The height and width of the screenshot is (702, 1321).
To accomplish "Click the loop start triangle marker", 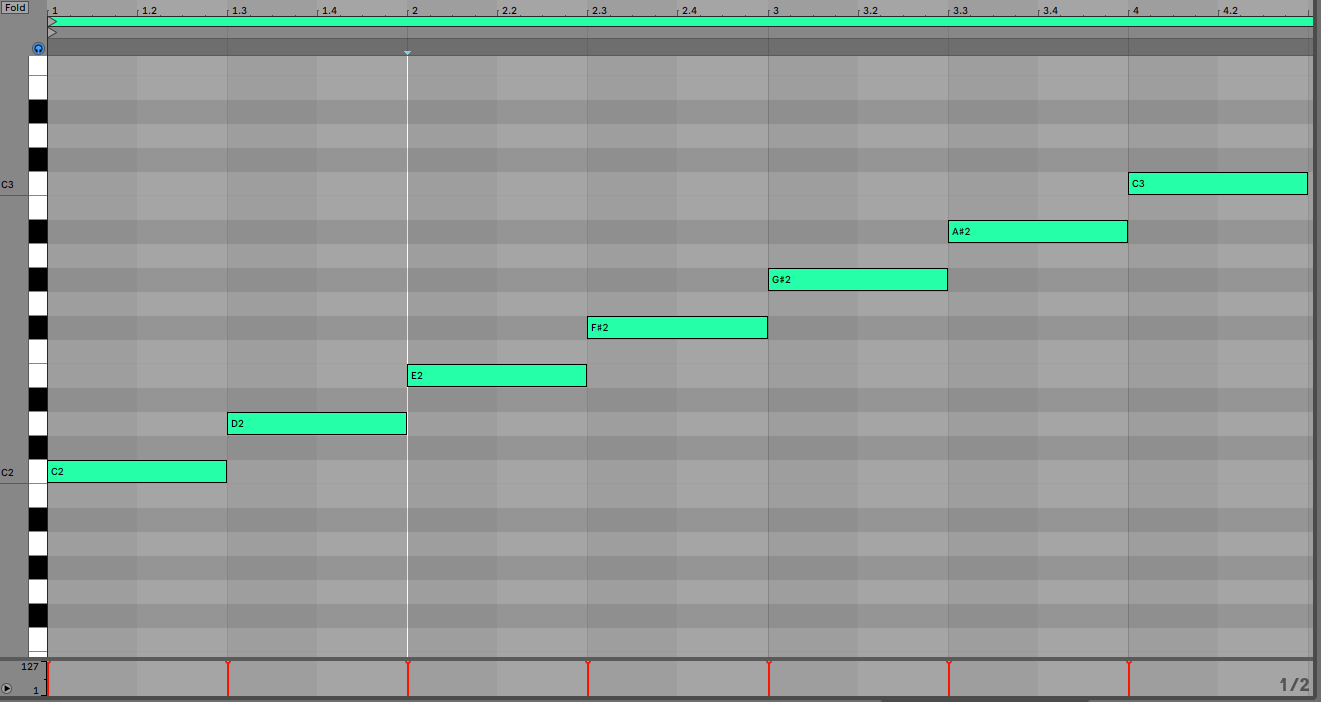I will click(x=52, y=21).
